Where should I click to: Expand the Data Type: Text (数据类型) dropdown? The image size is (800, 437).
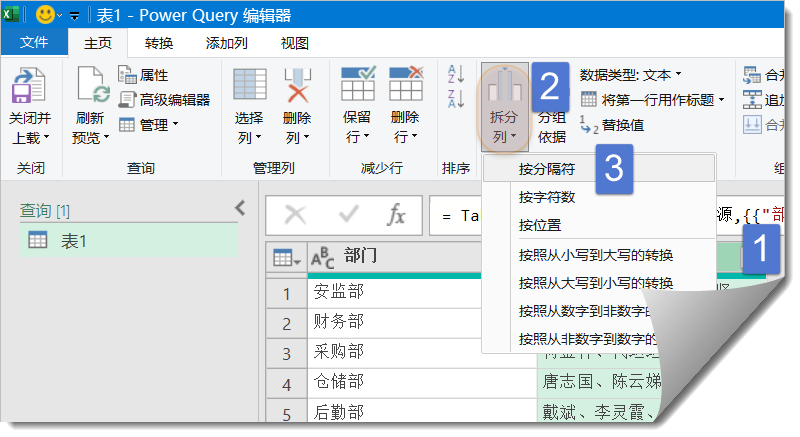click(x=630, y=74)
